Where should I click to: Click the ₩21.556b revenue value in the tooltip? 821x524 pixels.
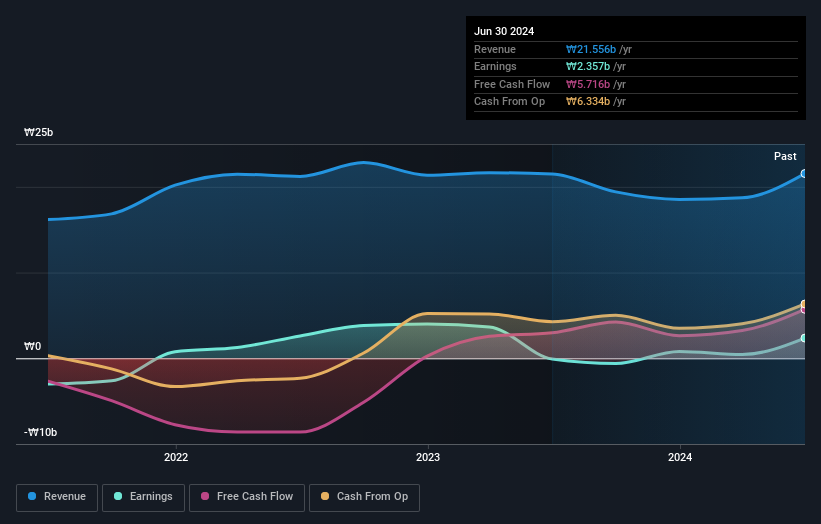point(591,49)
